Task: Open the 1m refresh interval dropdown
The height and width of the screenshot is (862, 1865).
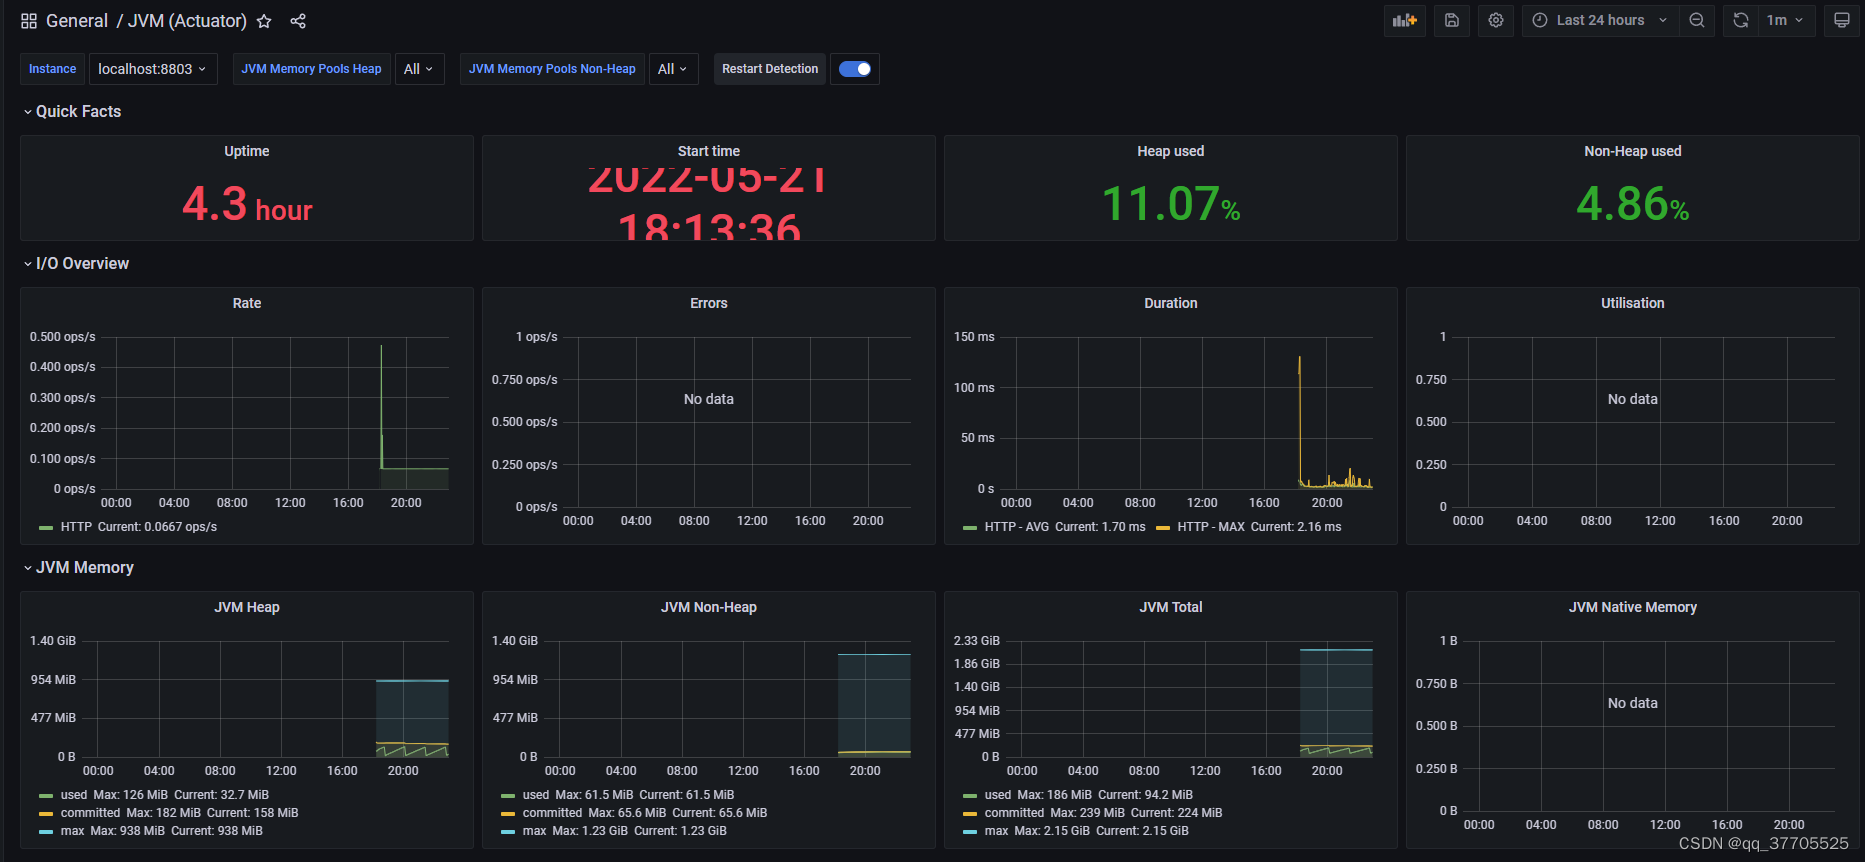Action: [1786, 20]
